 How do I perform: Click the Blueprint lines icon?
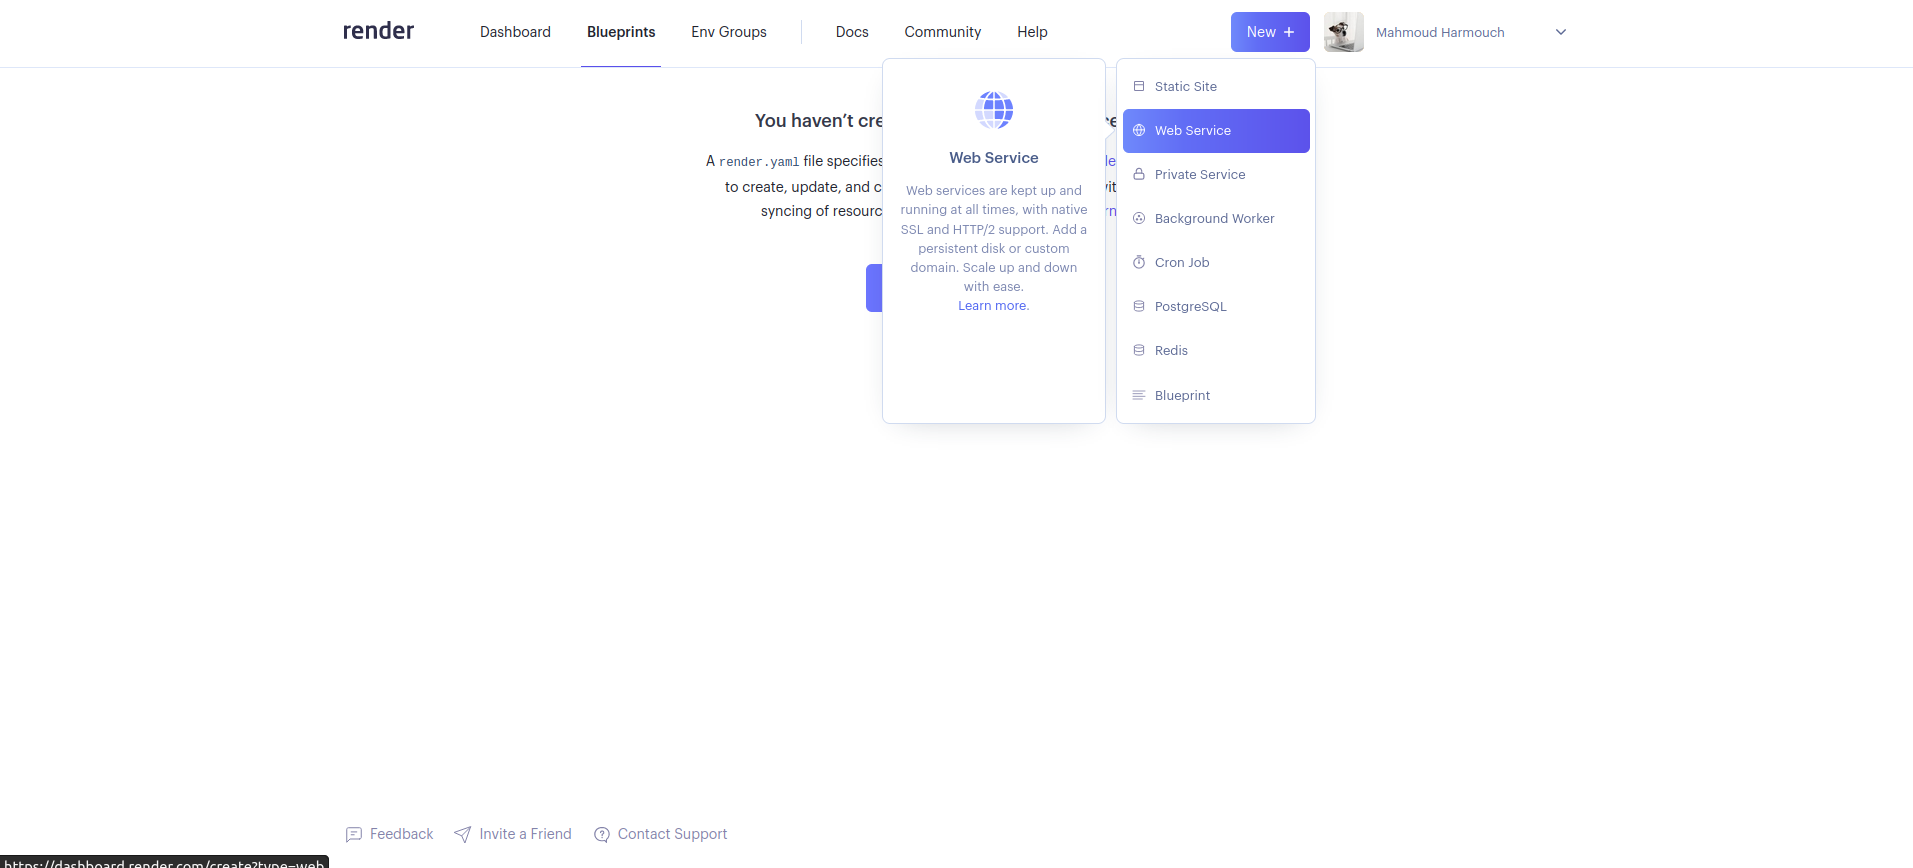click(1138, 395)
